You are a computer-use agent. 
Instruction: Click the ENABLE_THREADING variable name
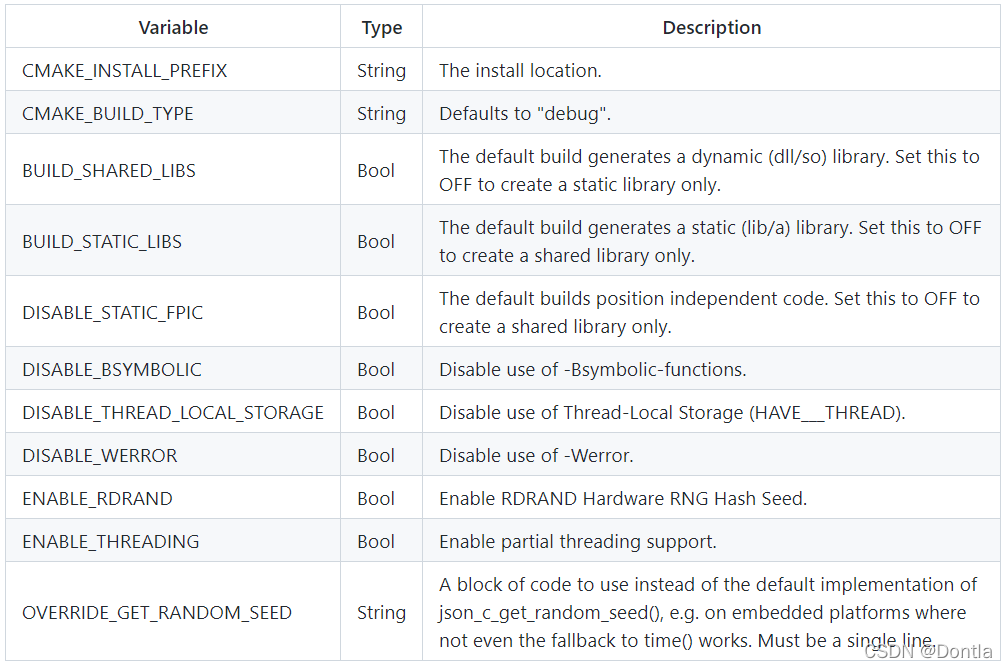(111, 542)
